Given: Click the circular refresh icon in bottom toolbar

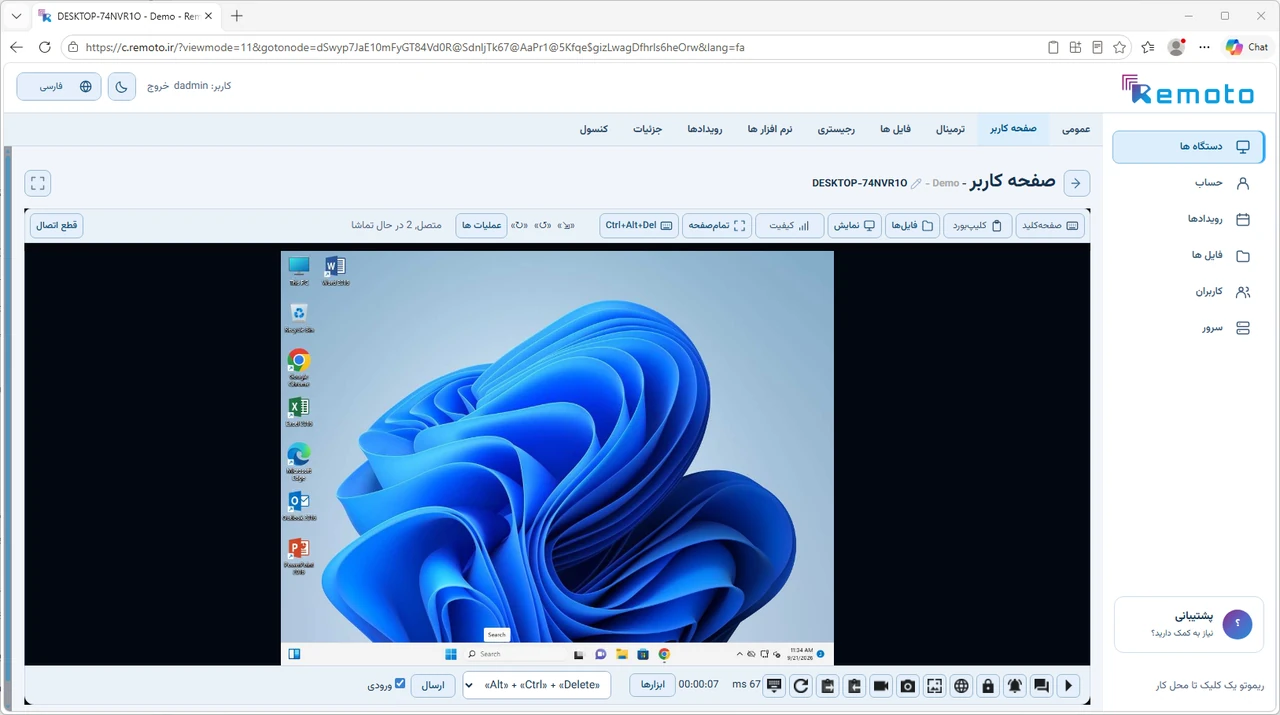Looking at the screenshot, I should point(801,686).
